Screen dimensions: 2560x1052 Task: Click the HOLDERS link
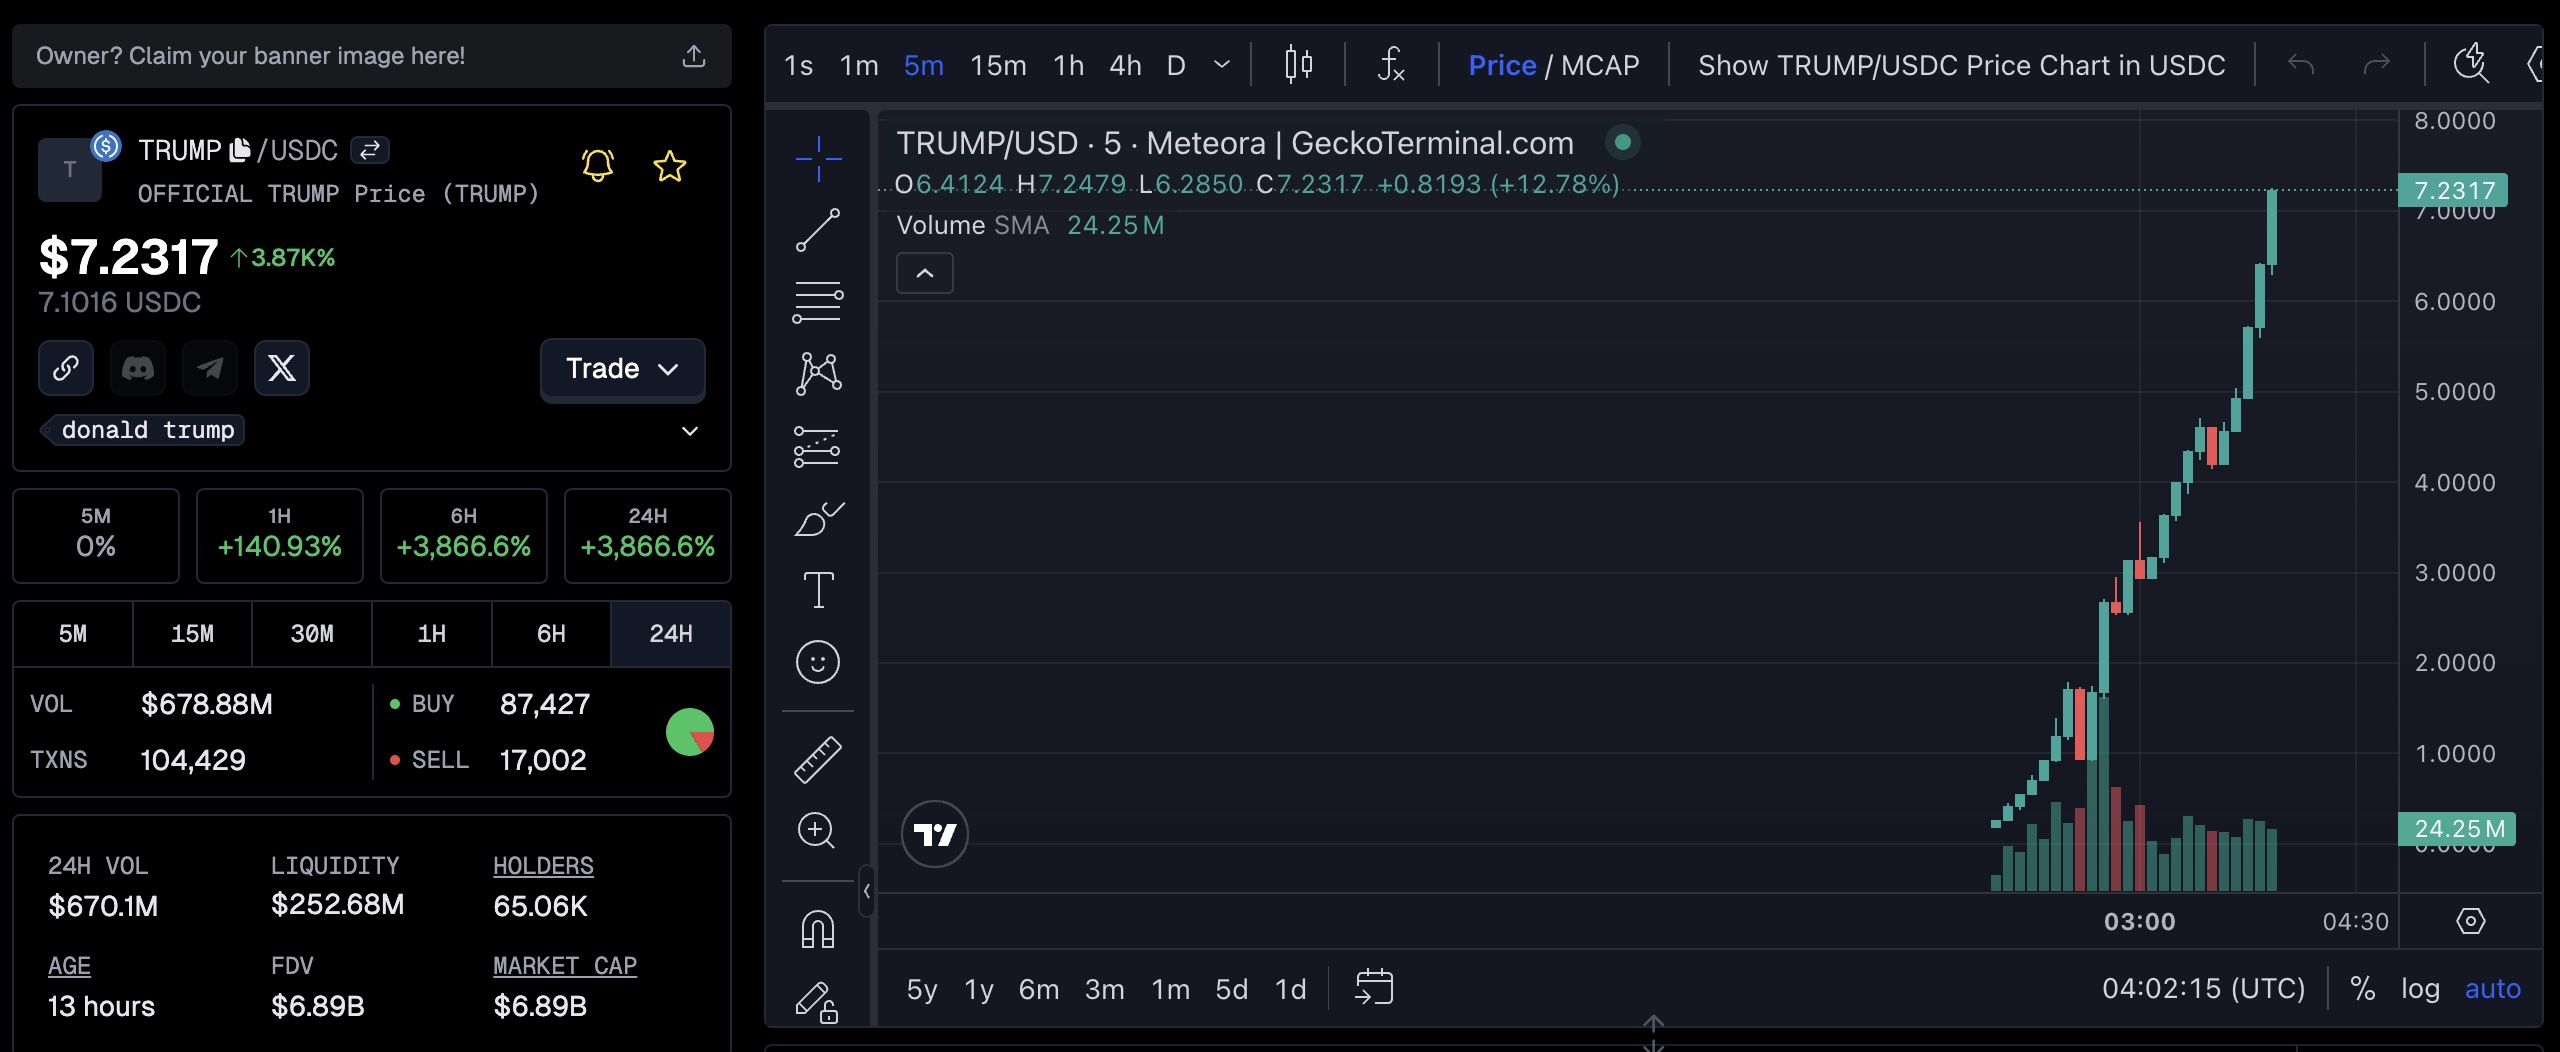pyautogui.click(x=543, y=866)
